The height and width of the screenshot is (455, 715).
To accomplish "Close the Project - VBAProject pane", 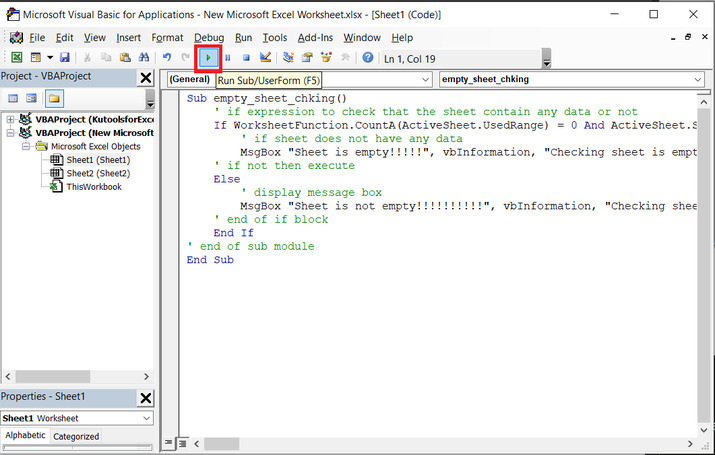I will (x=146, y=78).
